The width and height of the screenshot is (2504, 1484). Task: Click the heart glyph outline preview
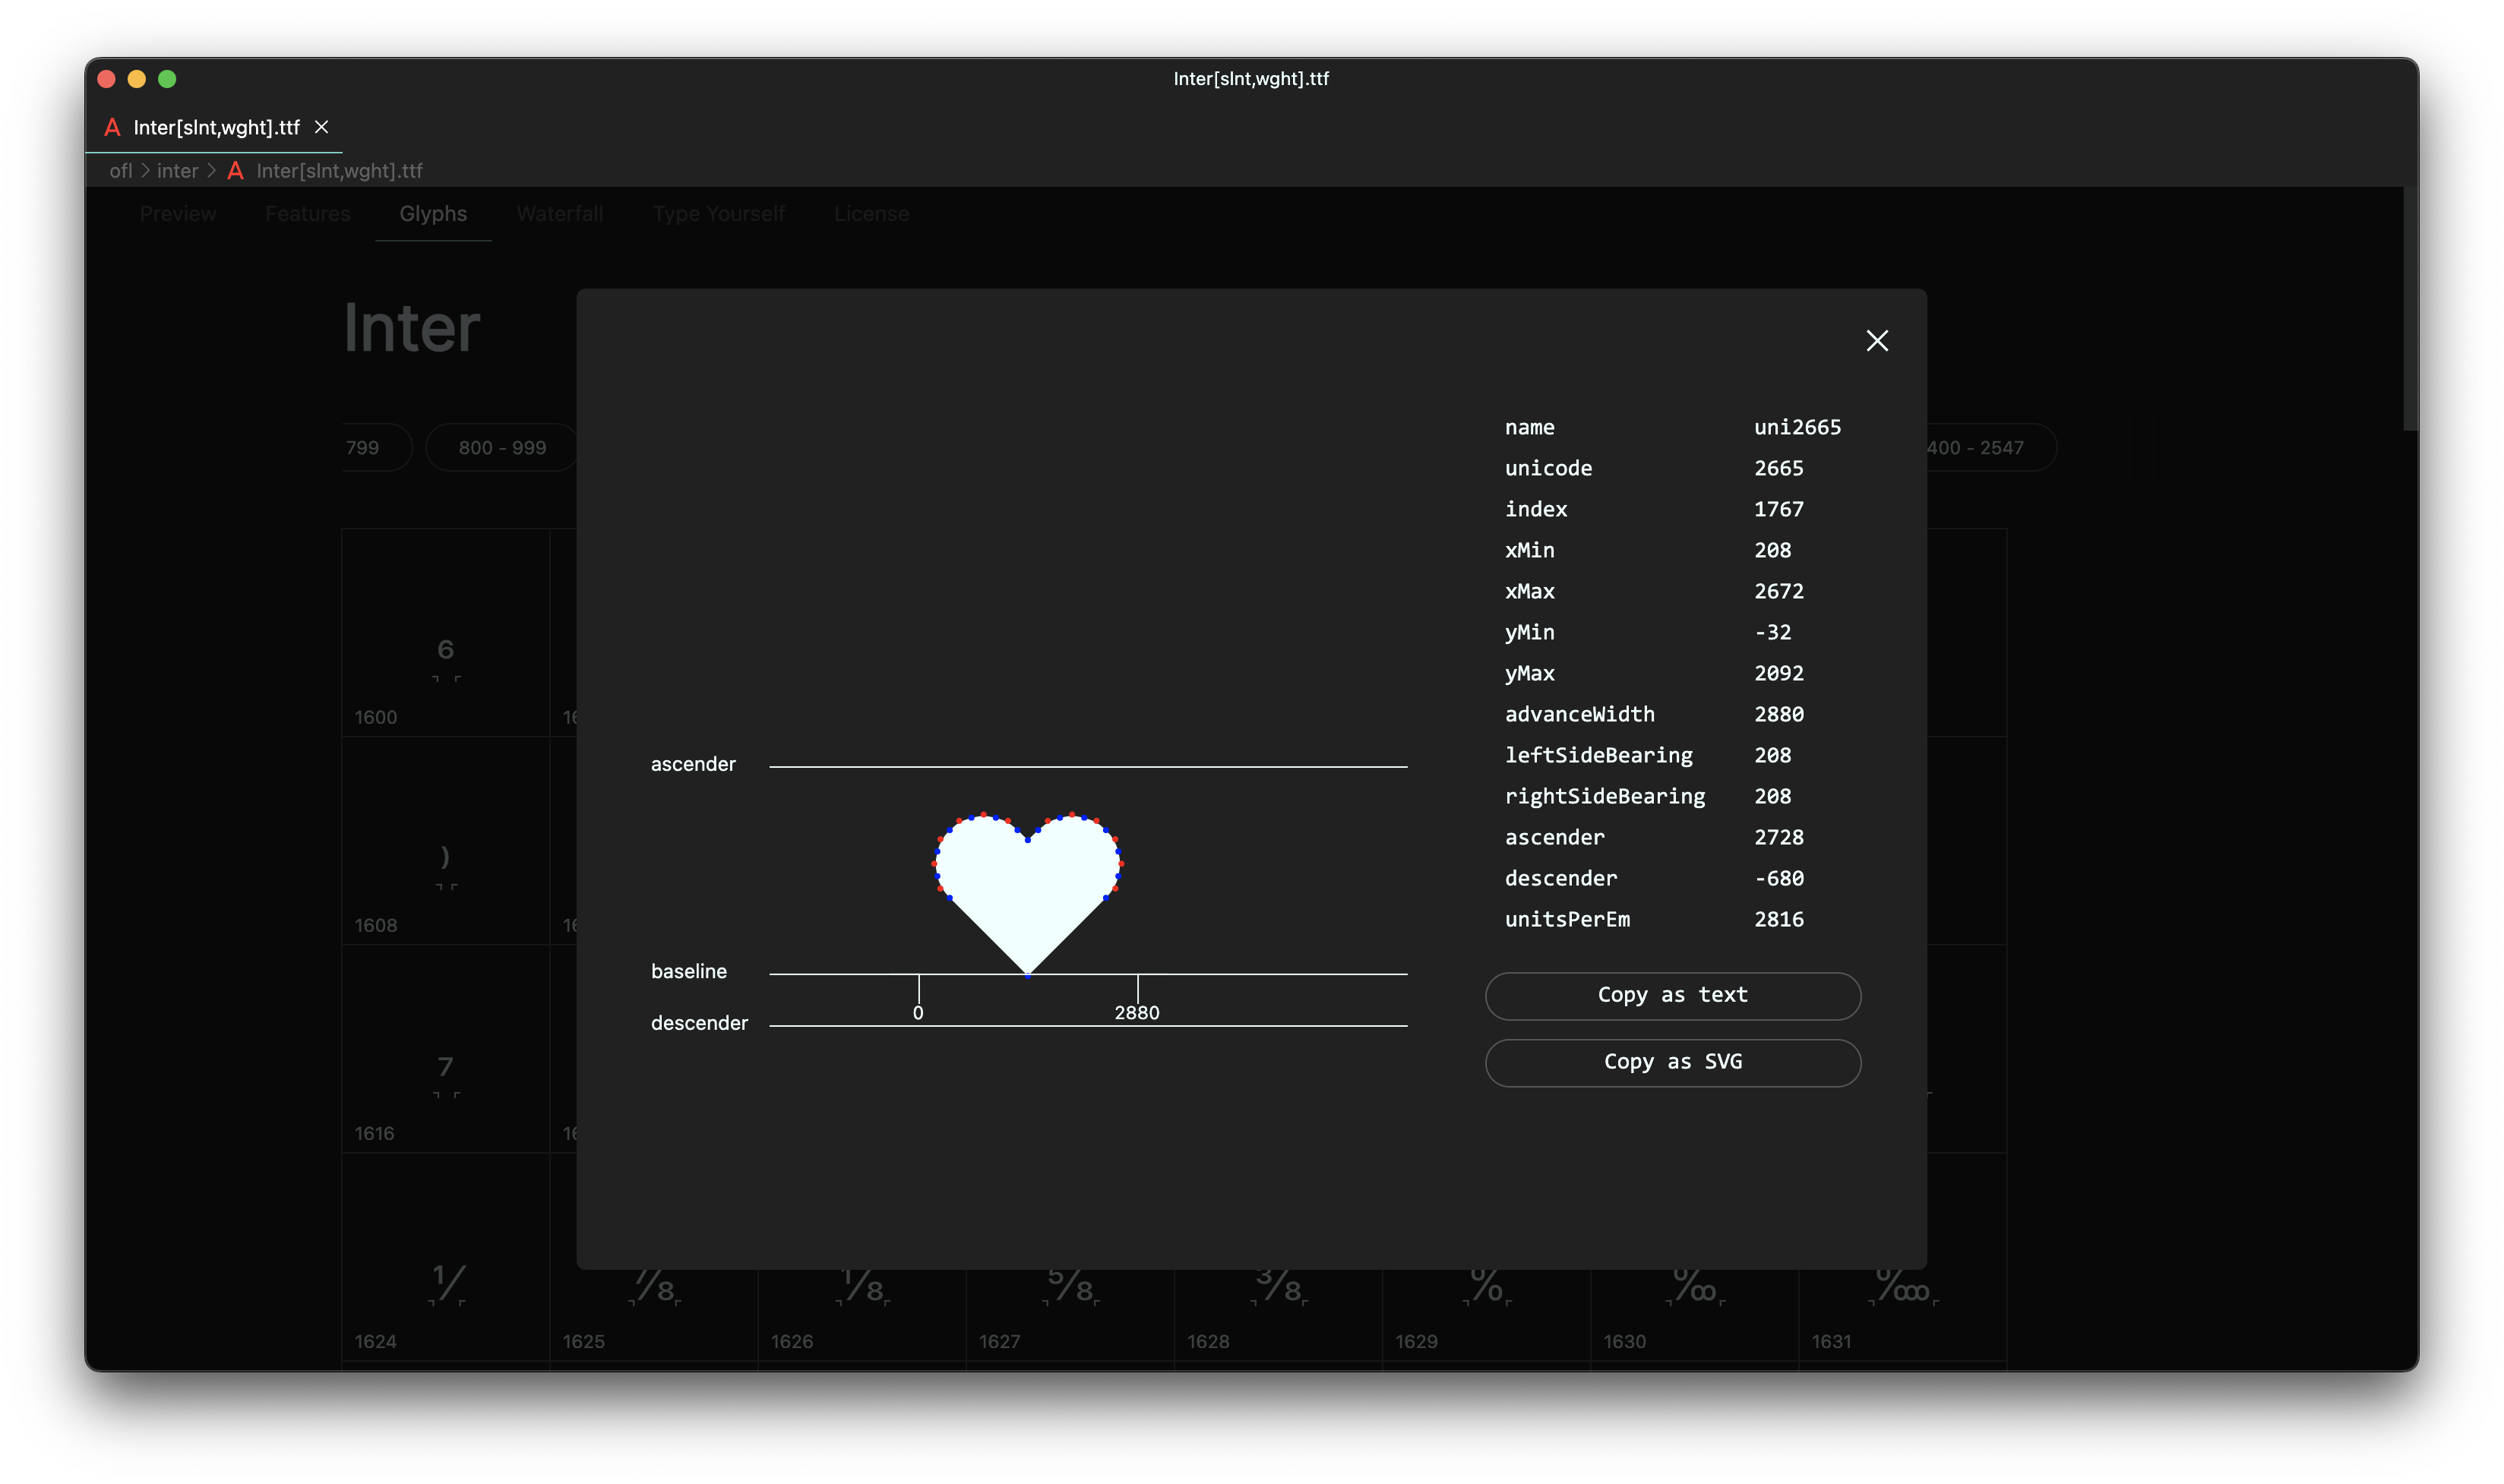pyautogui.click(x=1028, y=880)
